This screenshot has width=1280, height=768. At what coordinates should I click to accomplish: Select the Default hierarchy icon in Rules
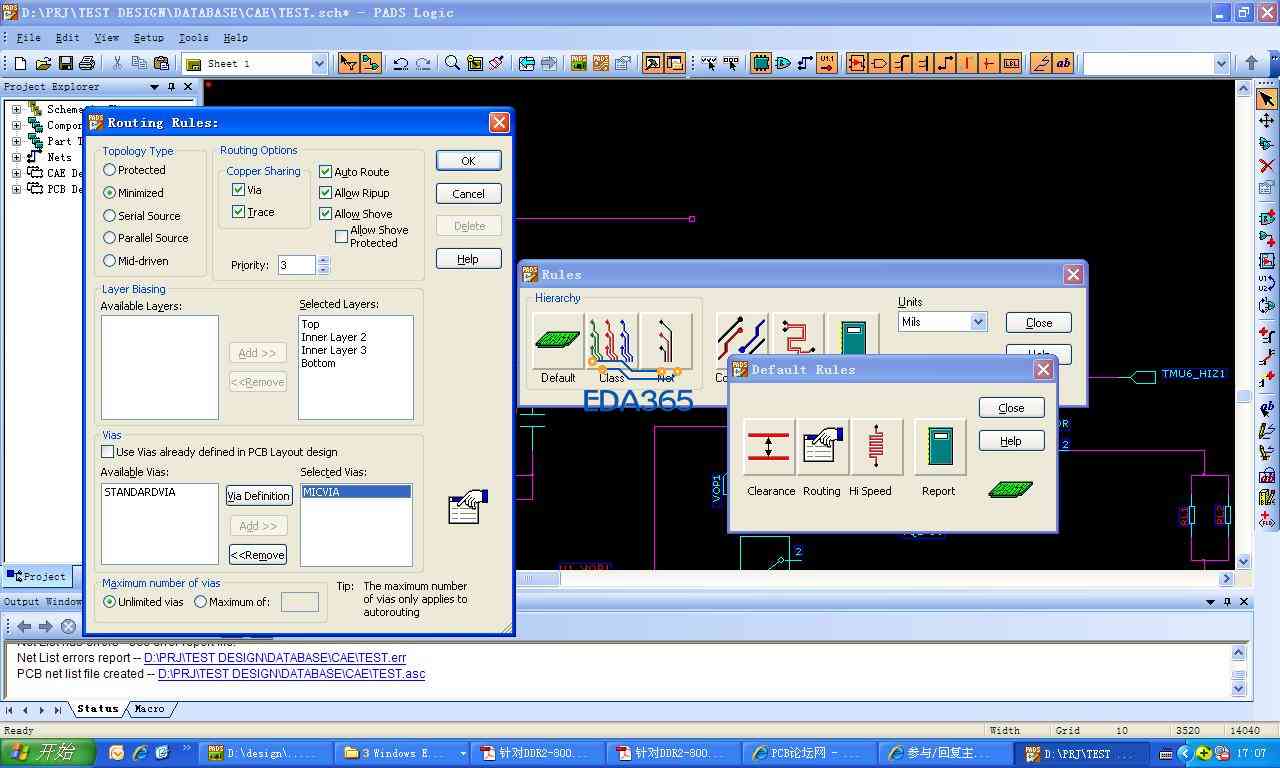click(x=557, y=340)
